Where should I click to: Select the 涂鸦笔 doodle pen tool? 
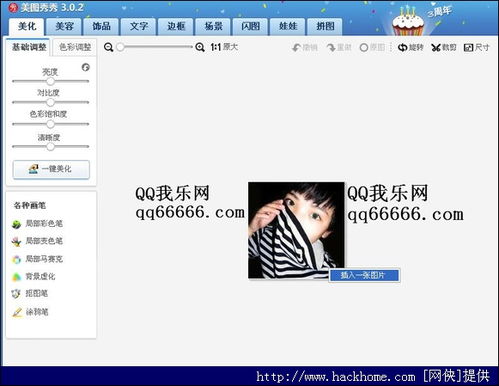30,312
